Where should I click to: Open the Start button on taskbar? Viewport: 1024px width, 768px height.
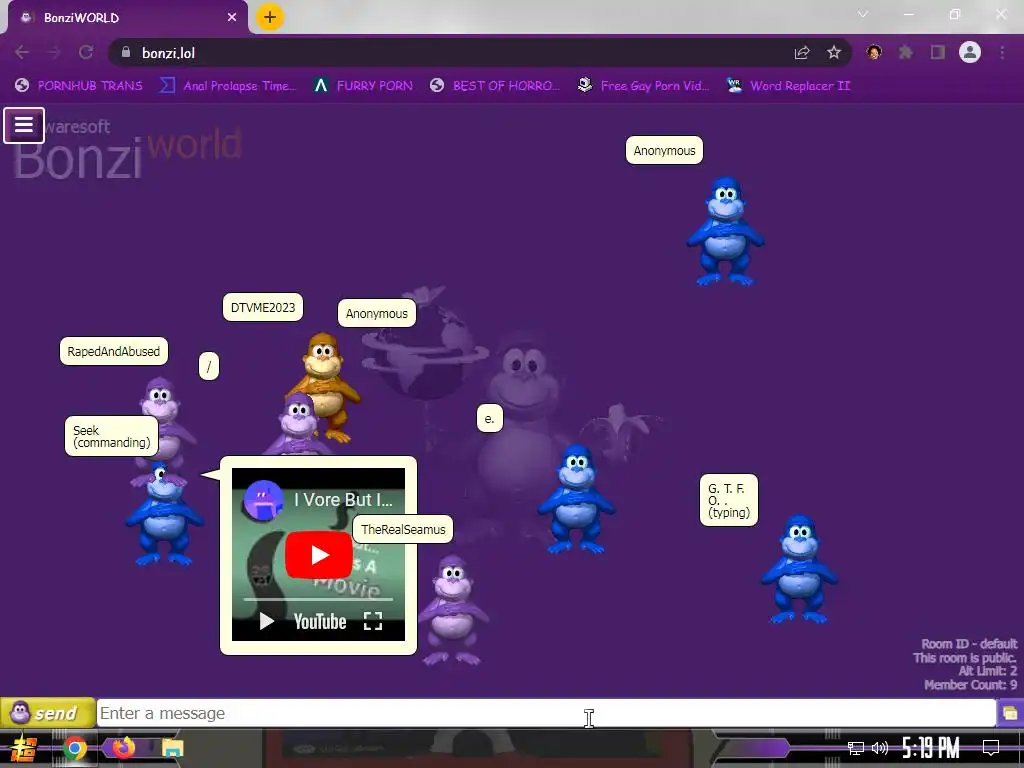(24, 748)
